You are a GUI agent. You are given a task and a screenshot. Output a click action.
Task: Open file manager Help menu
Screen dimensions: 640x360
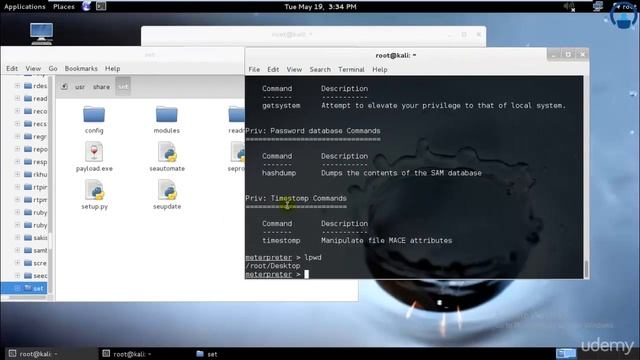click(112, 69)
